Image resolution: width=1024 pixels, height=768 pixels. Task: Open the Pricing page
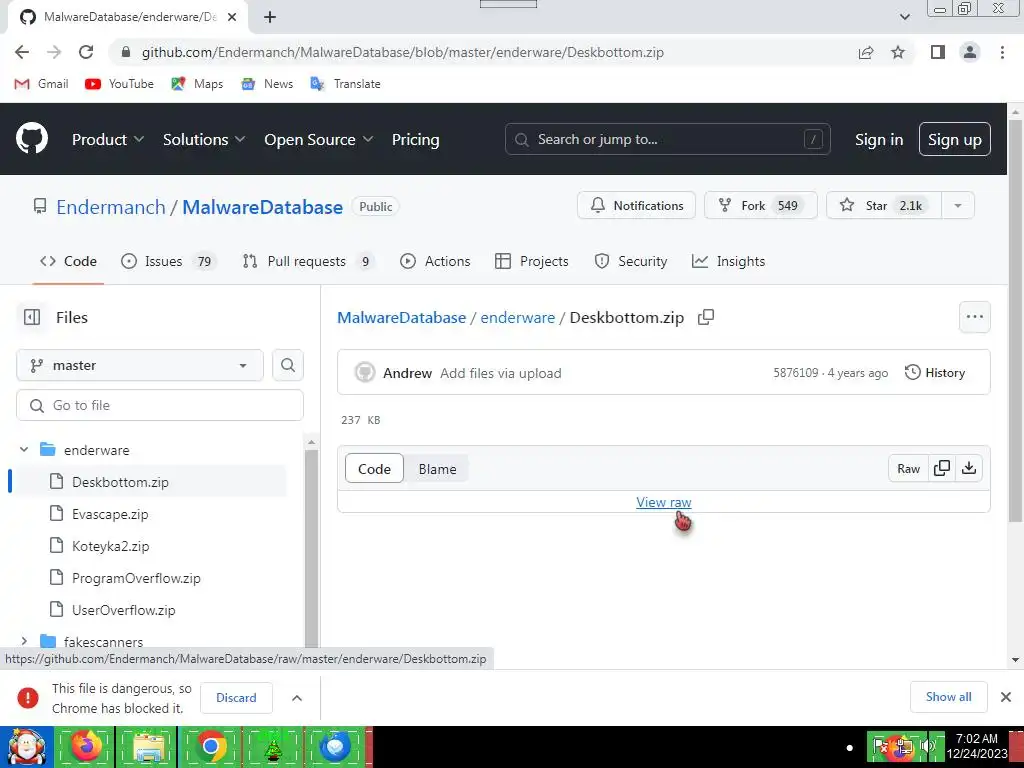[415, 139]
